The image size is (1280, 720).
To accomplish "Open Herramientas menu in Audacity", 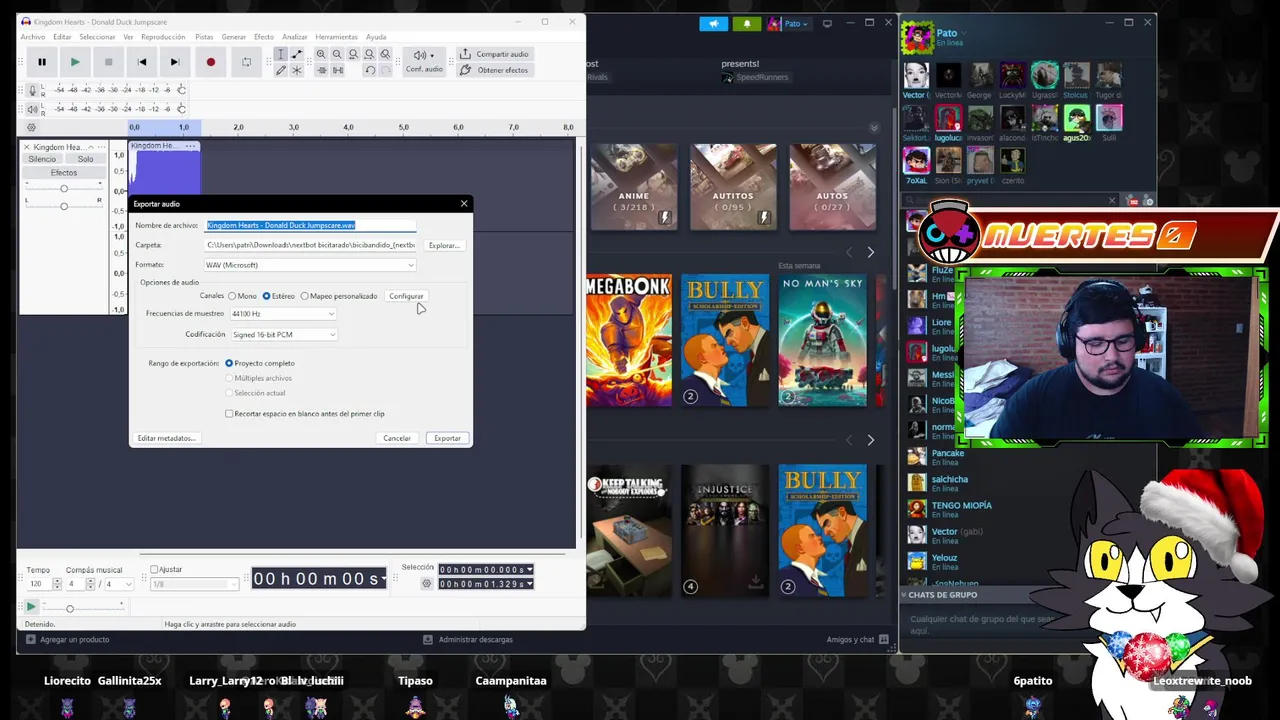I will pyautogui.click(x=337, y=37).
